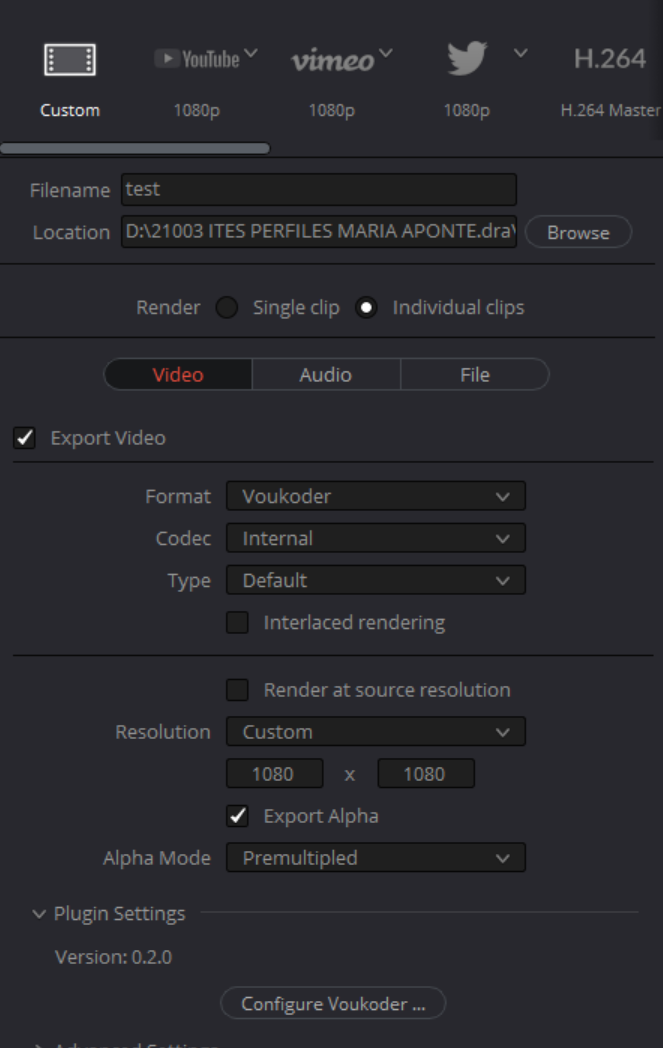Image resolution: width=663 pixels, height=1048 pixels.
Task: Open the Format dropdown showing Voukoder
Action: [x=375, y=496]
